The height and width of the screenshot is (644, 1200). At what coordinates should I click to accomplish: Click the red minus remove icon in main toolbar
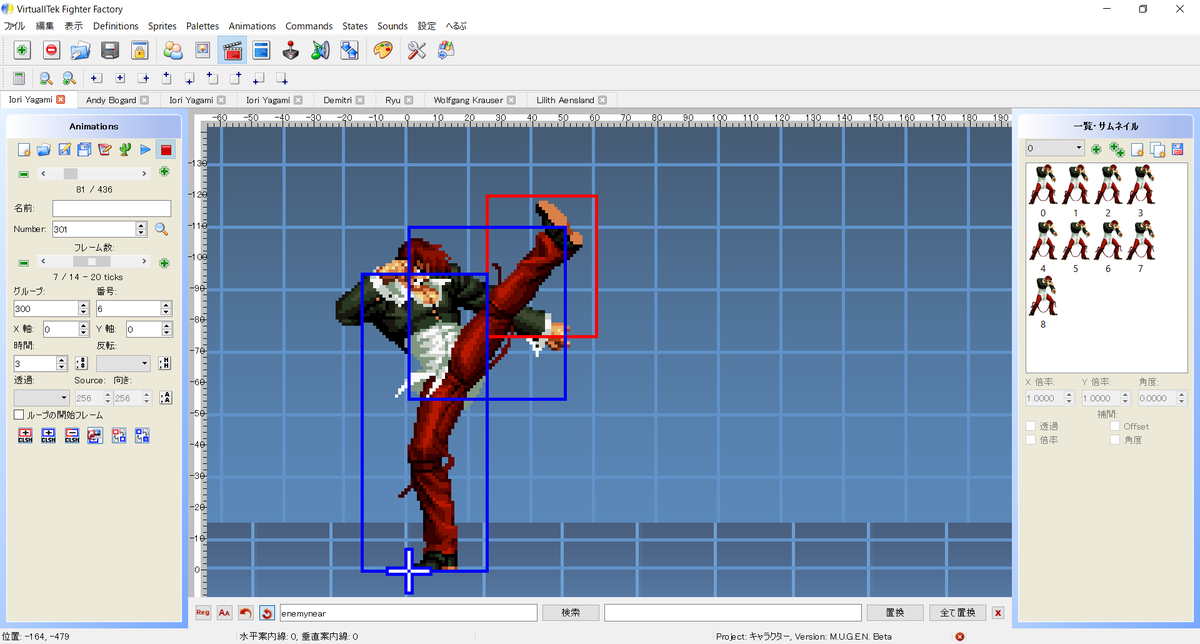[x=51, y=50]
